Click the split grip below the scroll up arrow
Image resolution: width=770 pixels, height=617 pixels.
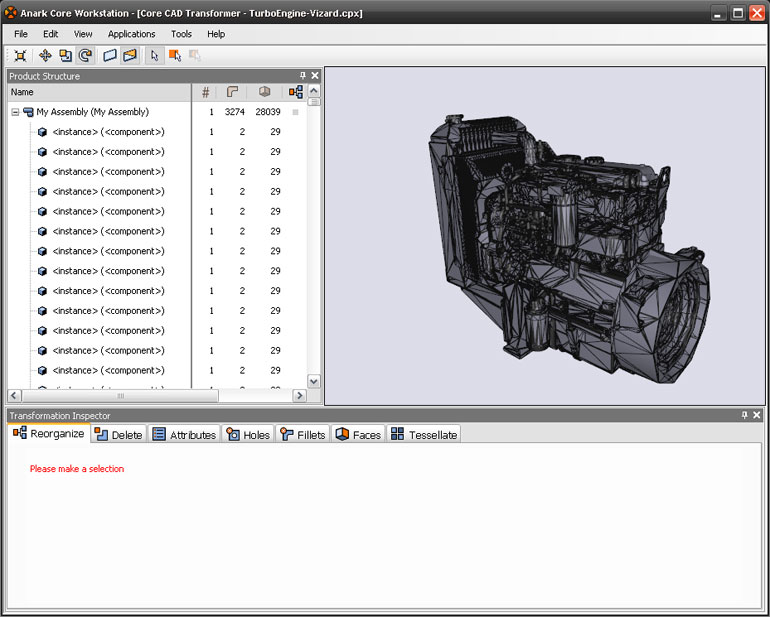coord(314,102)
